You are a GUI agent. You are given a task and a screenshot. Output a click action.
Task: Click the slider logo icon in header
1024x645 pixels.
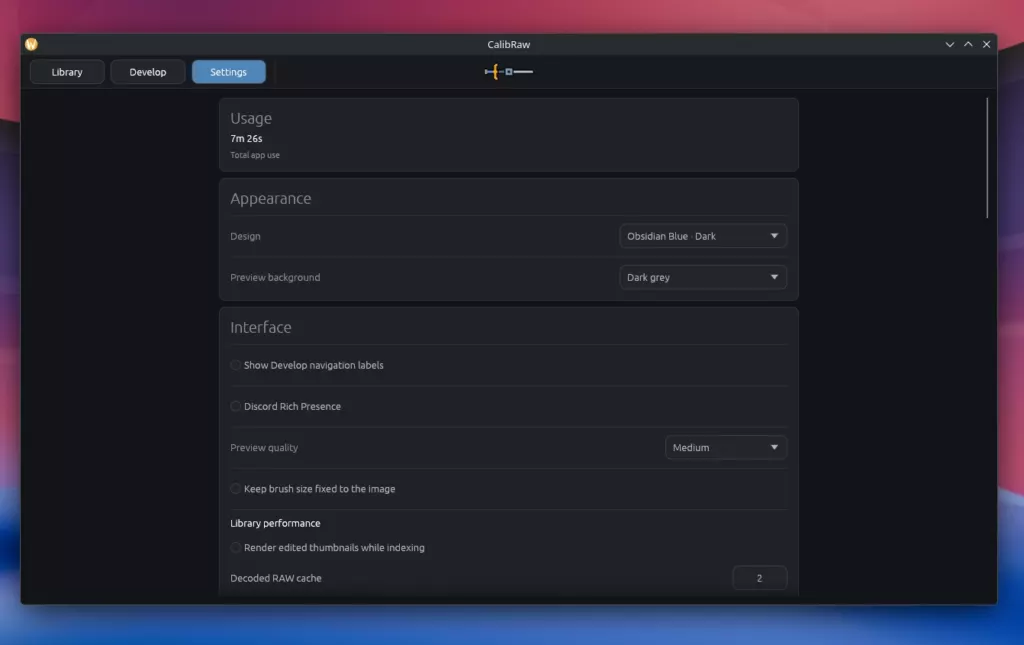(509, 72)
